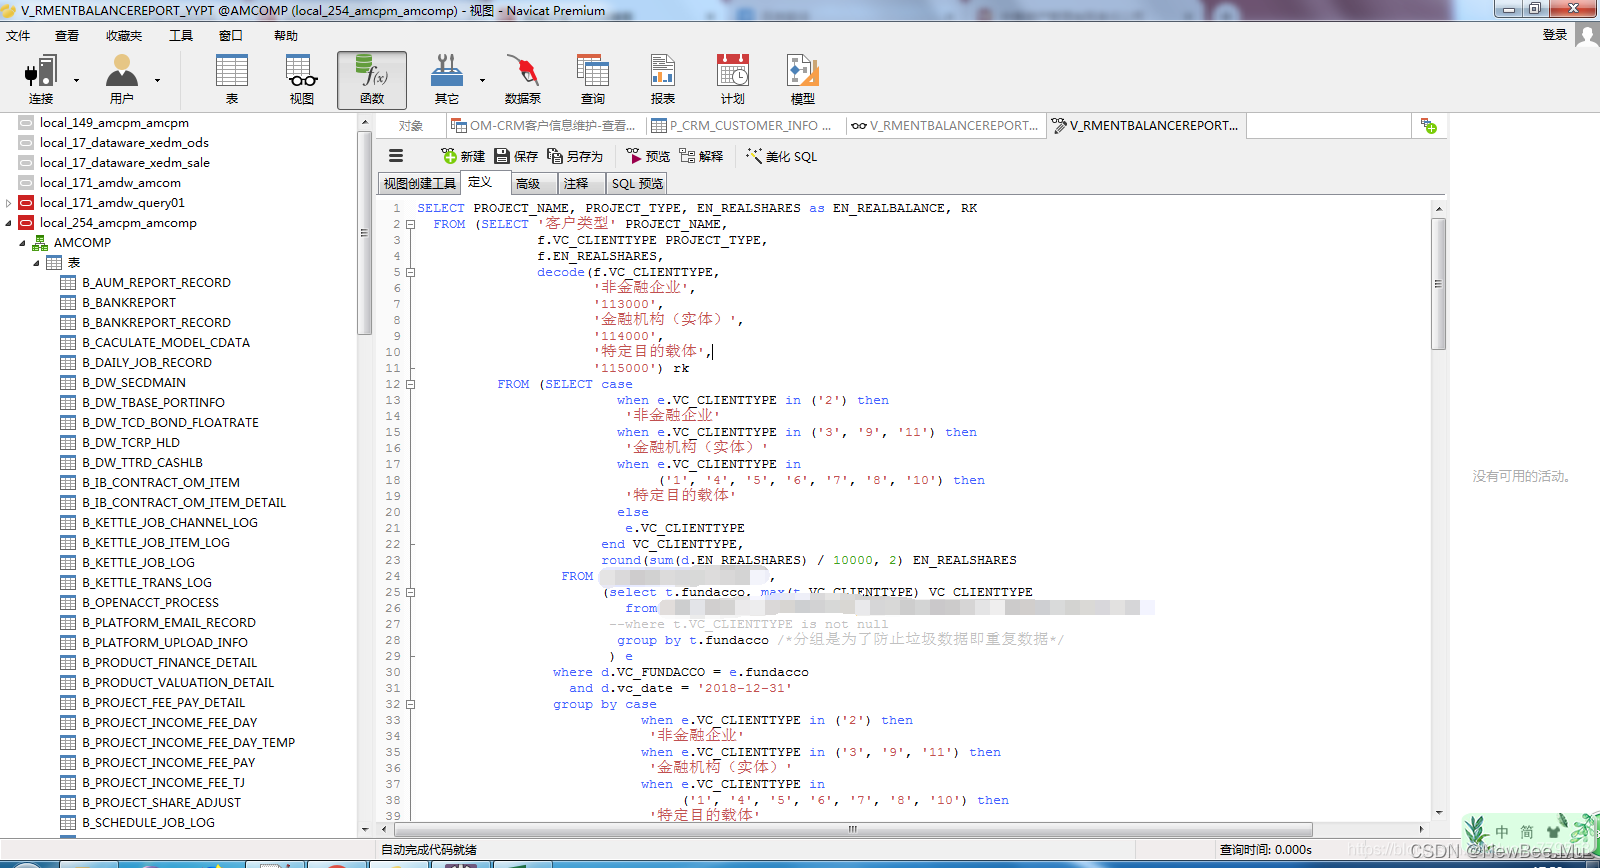
Task: Click the navigation tree vertical scrollbar
Action: point(365,233)
